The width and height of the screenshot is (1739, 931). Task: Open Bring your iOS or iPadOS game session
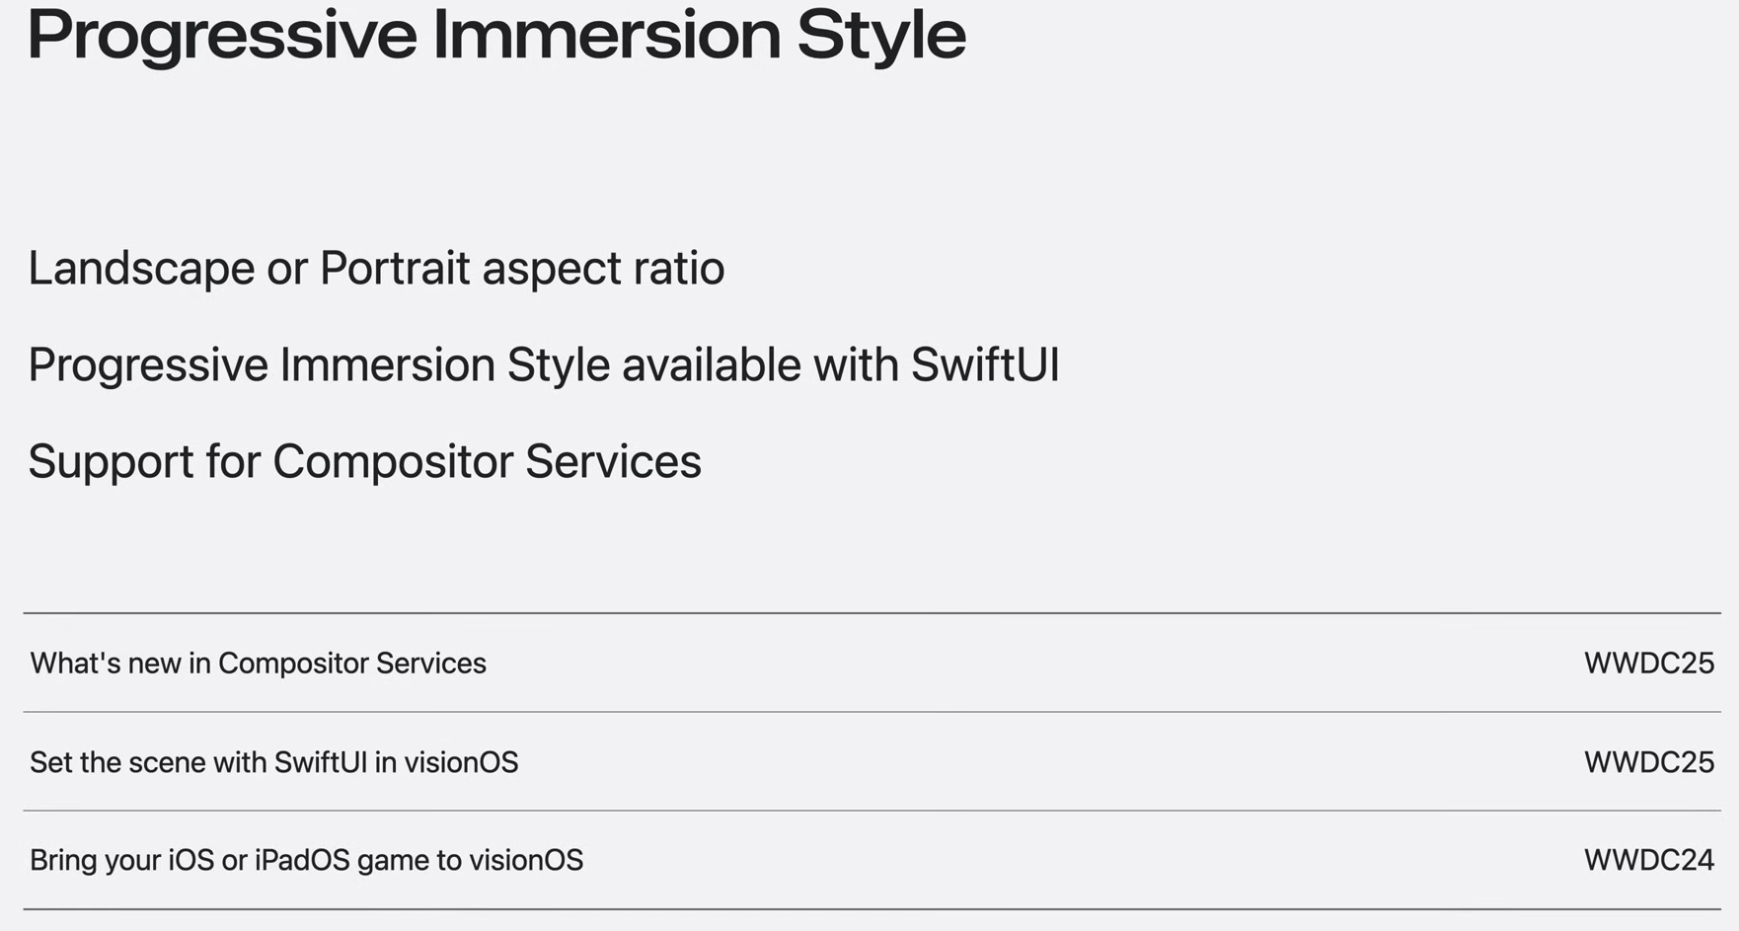tap(306, 861)
